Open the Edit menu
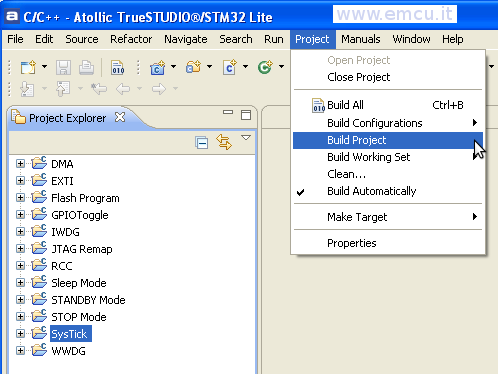The width and height of the screenshot is (498, 374). (44, 39)
